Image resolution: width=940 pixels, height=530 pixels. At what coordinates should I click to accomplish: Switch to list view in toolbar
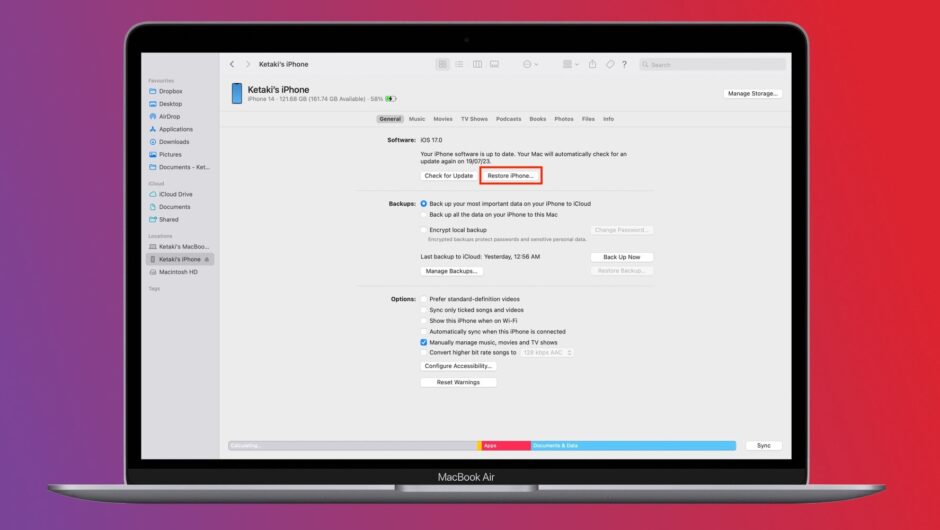[x=459, y=64]
